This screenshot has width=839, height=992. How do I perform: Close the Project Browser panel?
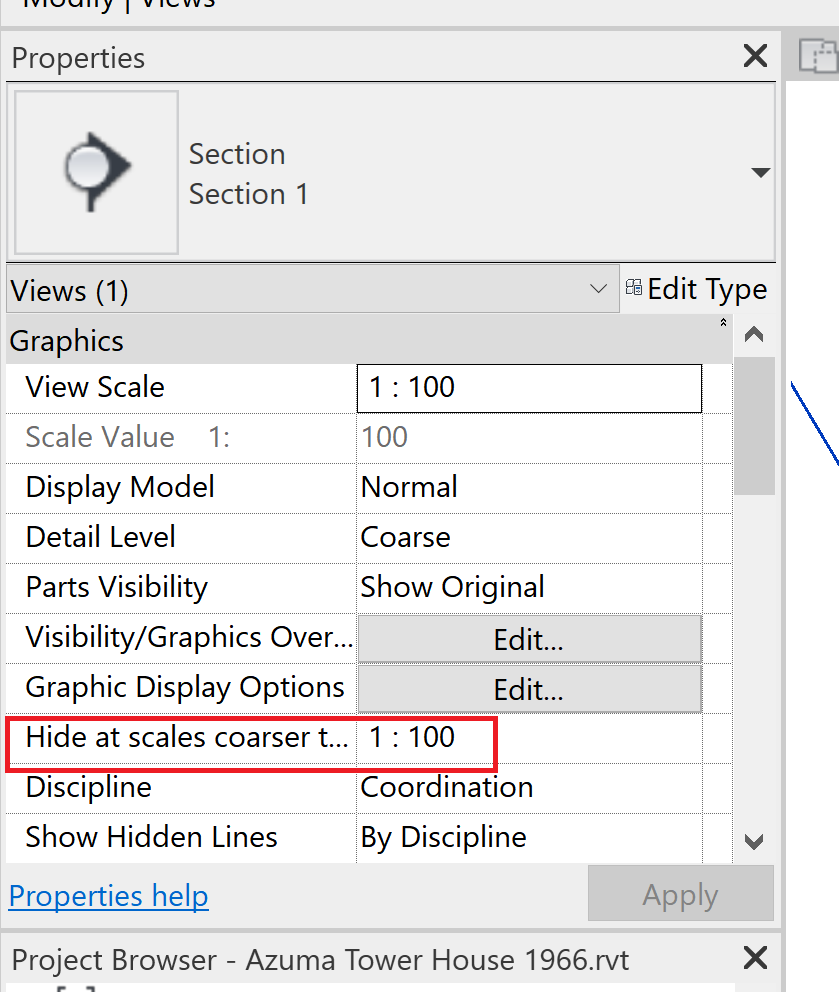coord(756,959)
